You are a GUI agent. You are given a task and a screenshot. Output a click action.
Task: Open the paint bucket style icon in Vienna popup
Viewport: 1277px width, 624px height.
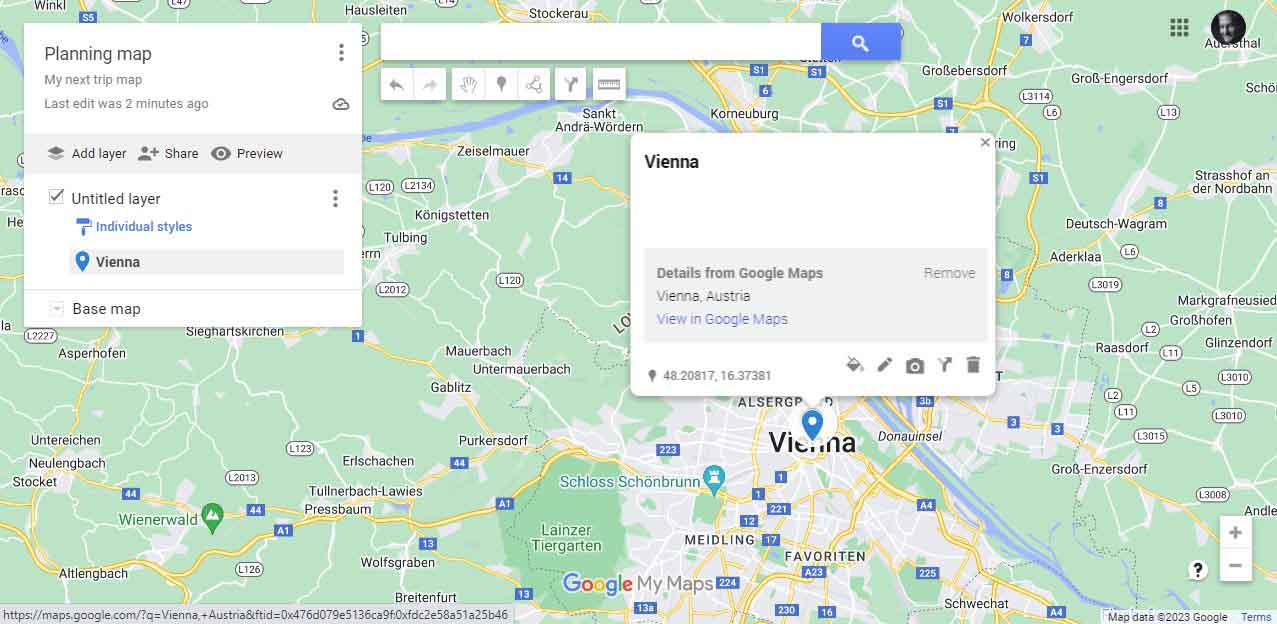[x=854, y=365]
